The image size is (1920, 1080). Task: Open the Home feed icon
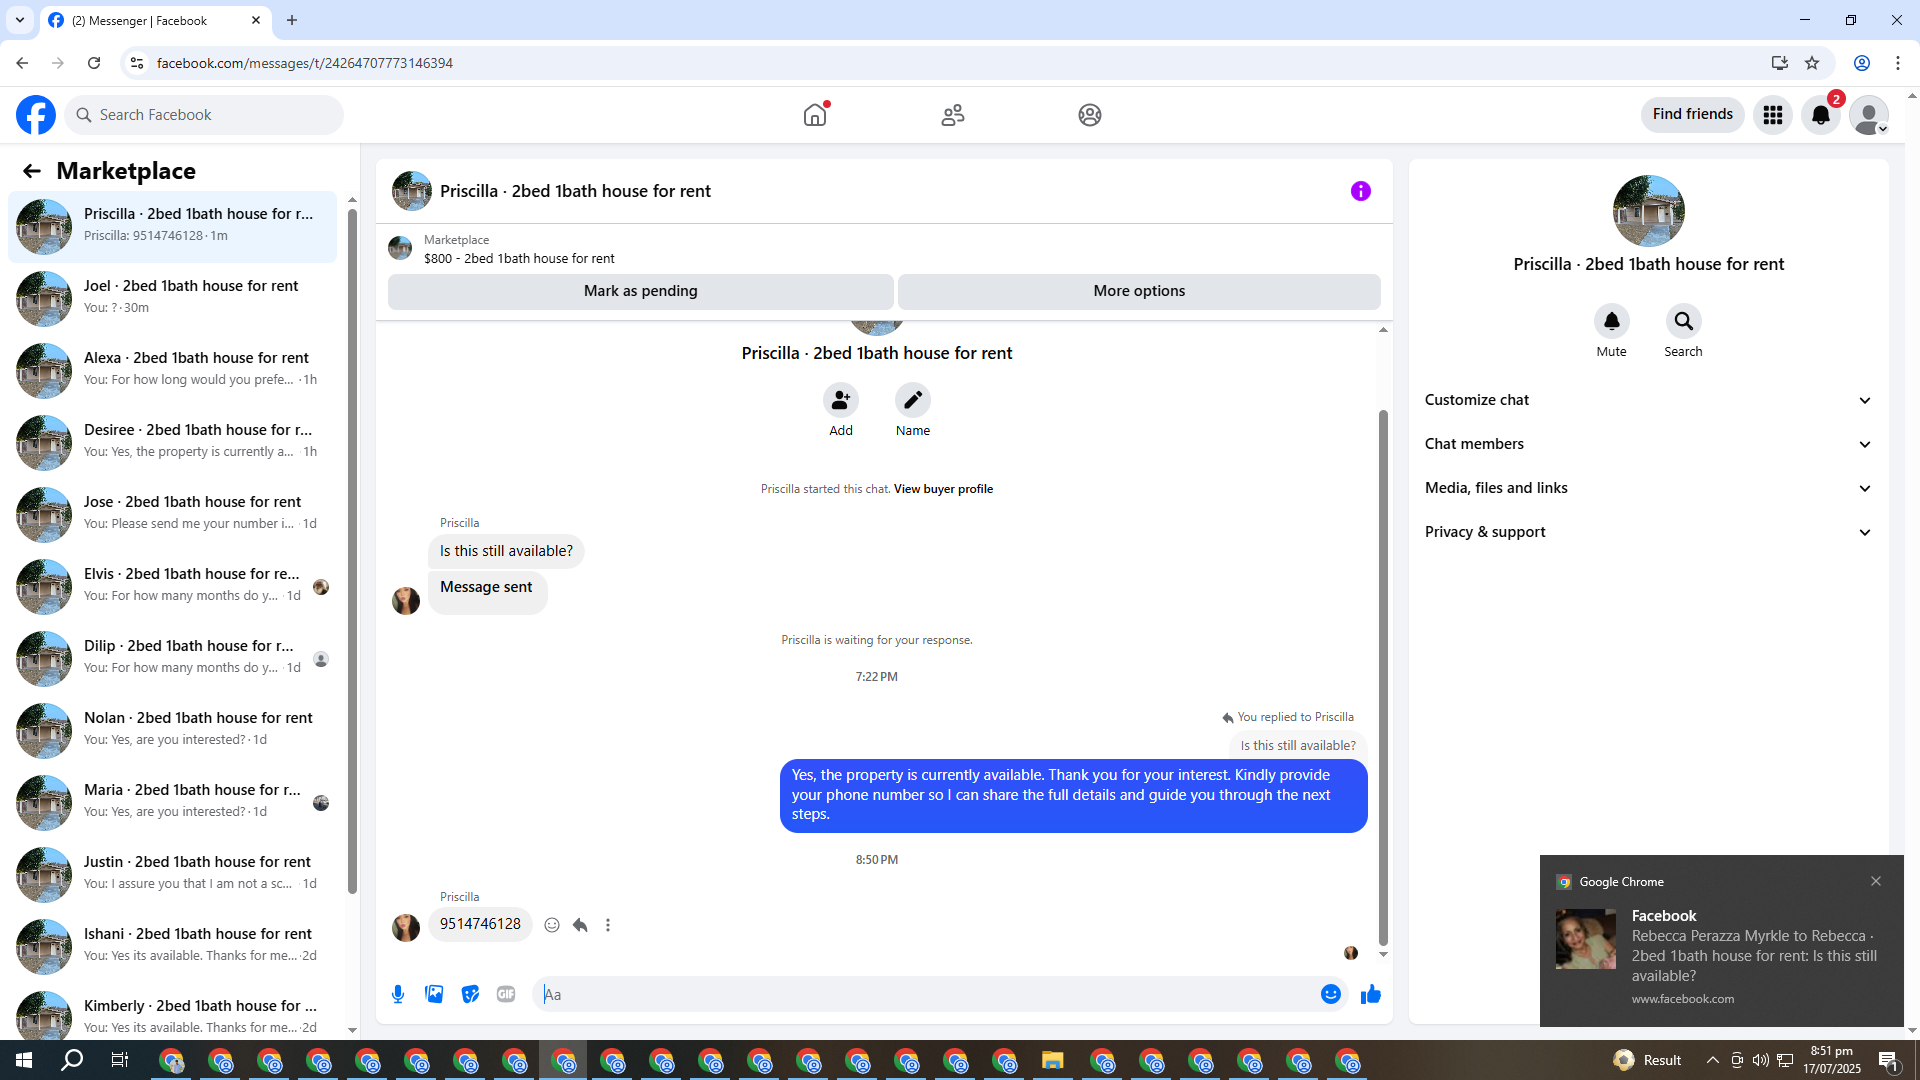point(815,115)
